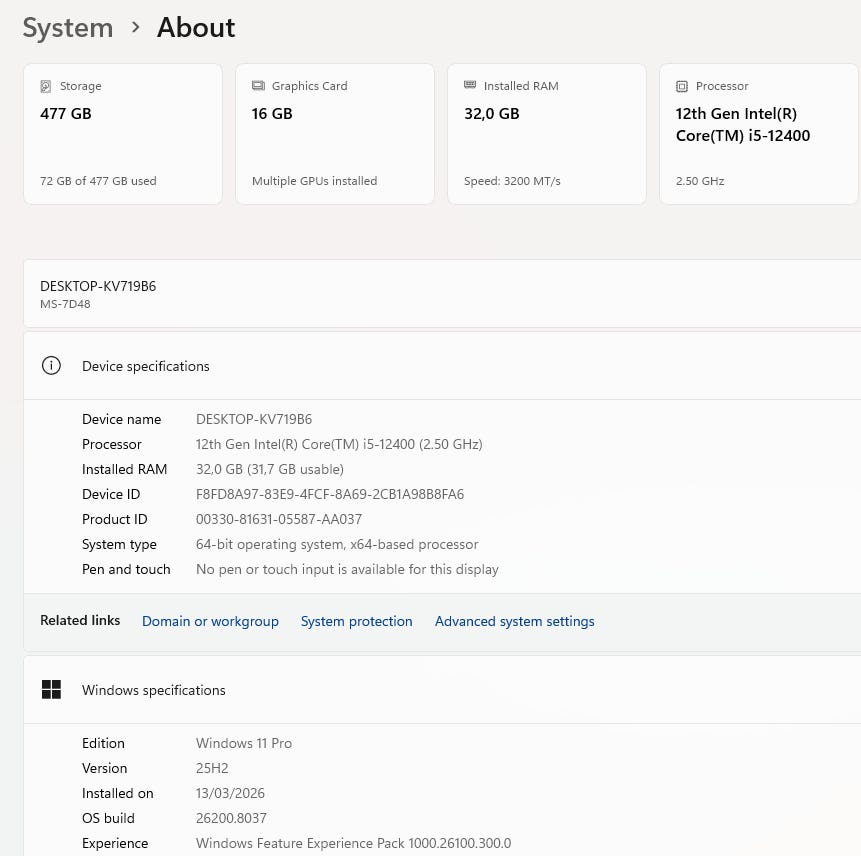Image resolution: width=861 pixels, height=856 pixels.
Task: Open the Storage 477 GB card
Action: point(123,135)
